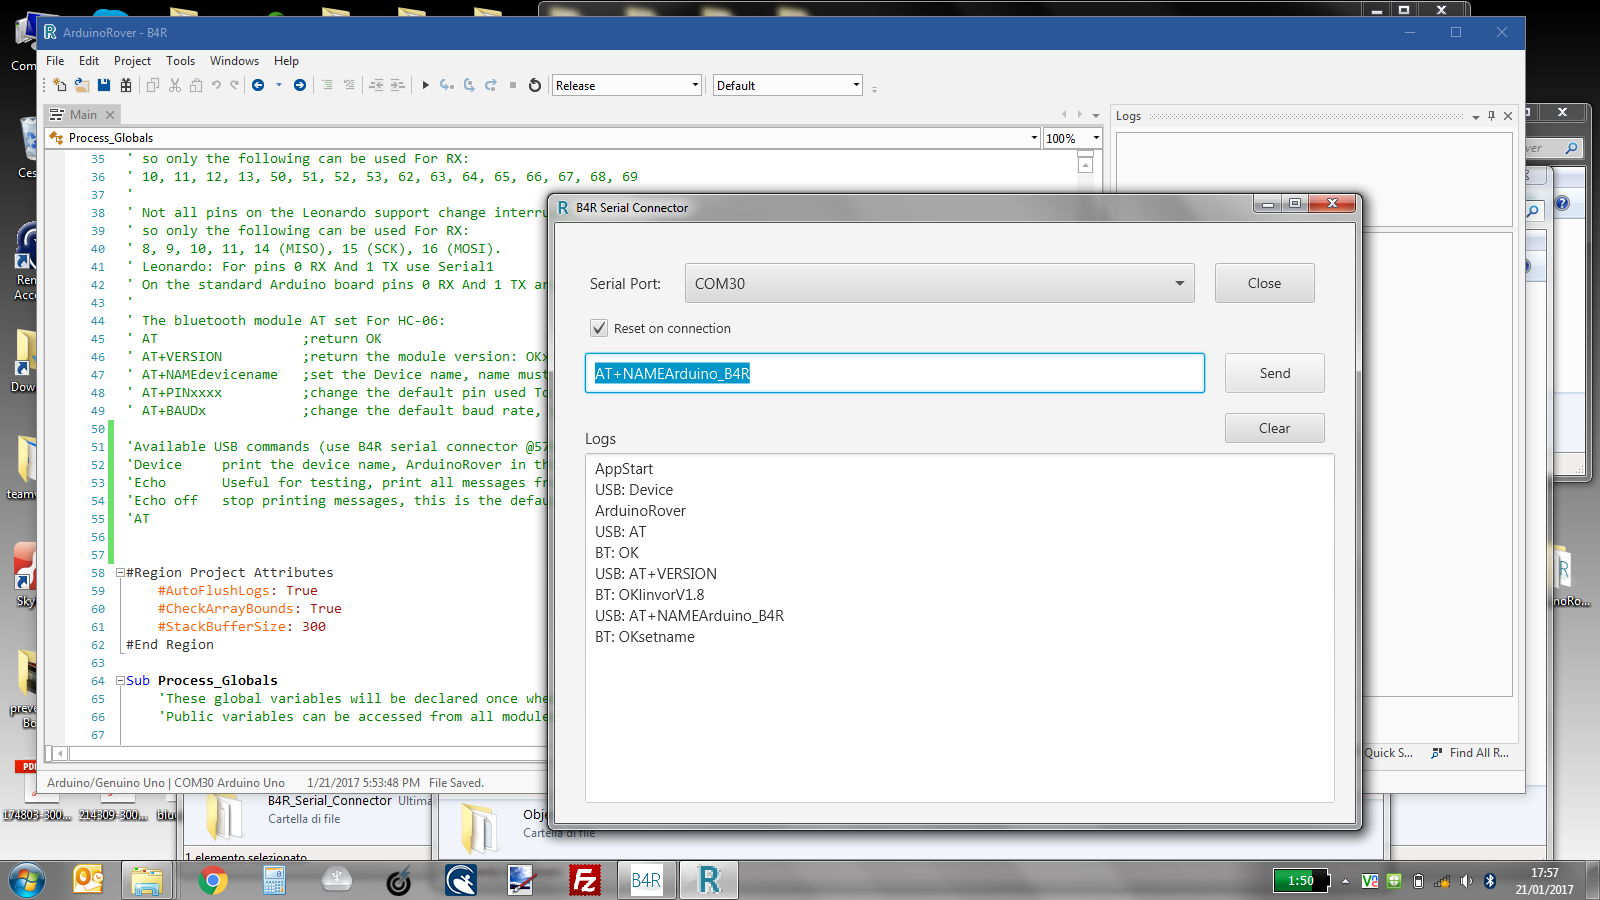Image resolution: width=1600 pixels, height=900 pixels.
Task: Run the project with the play icon
Action: (x=425, y=85)
